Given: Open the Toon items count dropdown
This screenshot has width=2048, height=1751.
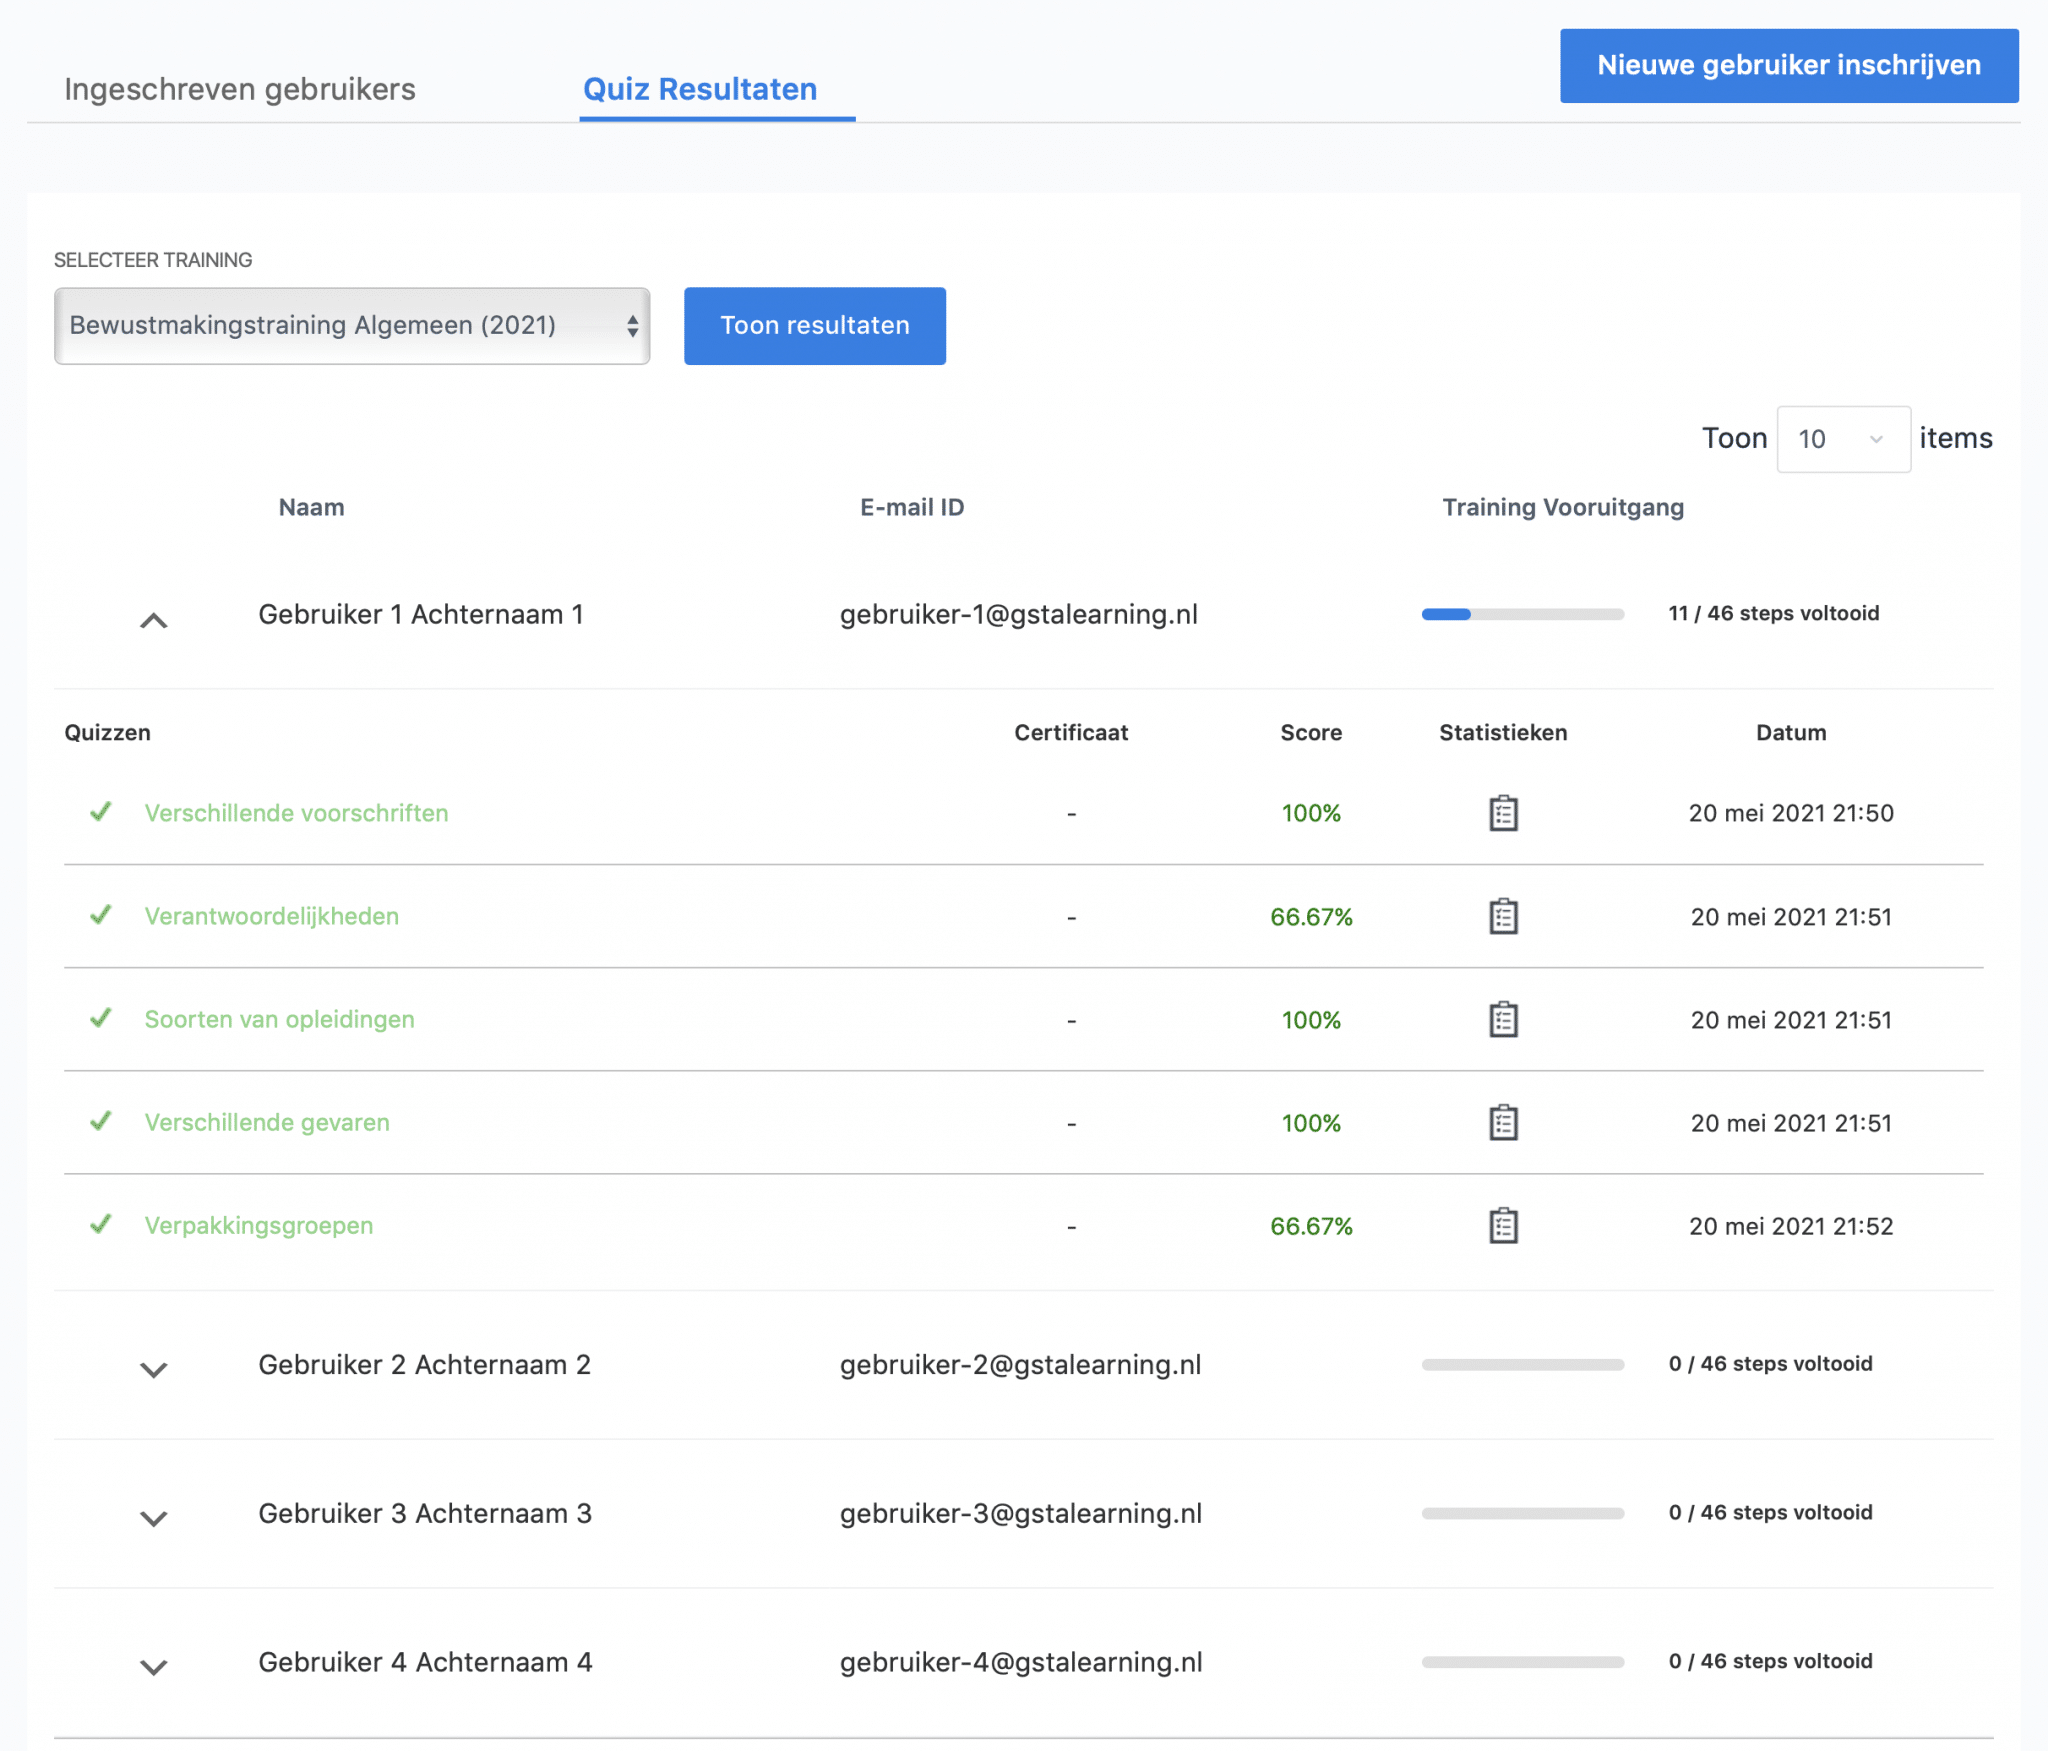Looking at the screenshot, I should click(1843, 439).
